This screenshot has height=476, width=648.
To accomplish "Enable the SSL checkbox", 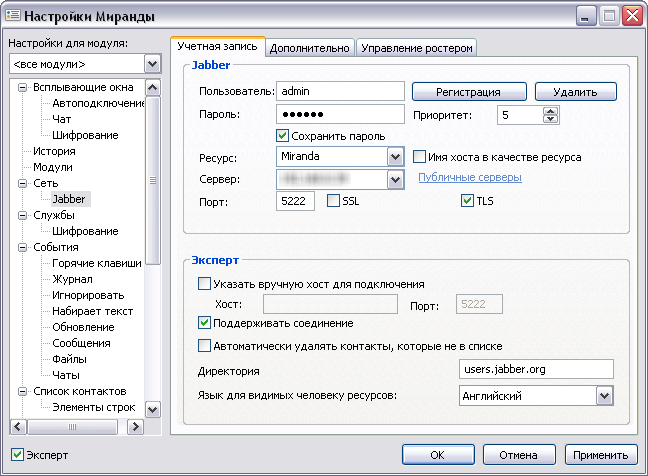I will (x=334, y=202).
